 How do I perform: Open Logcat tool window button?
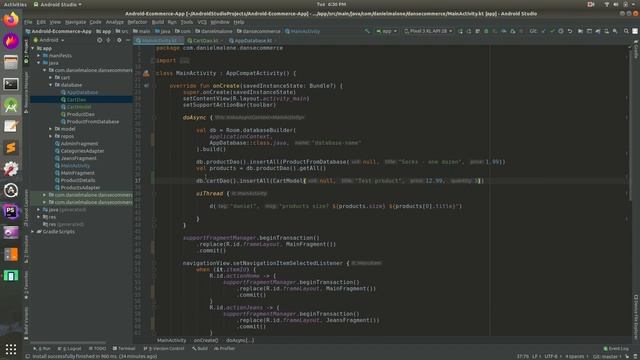coord(69,349)
